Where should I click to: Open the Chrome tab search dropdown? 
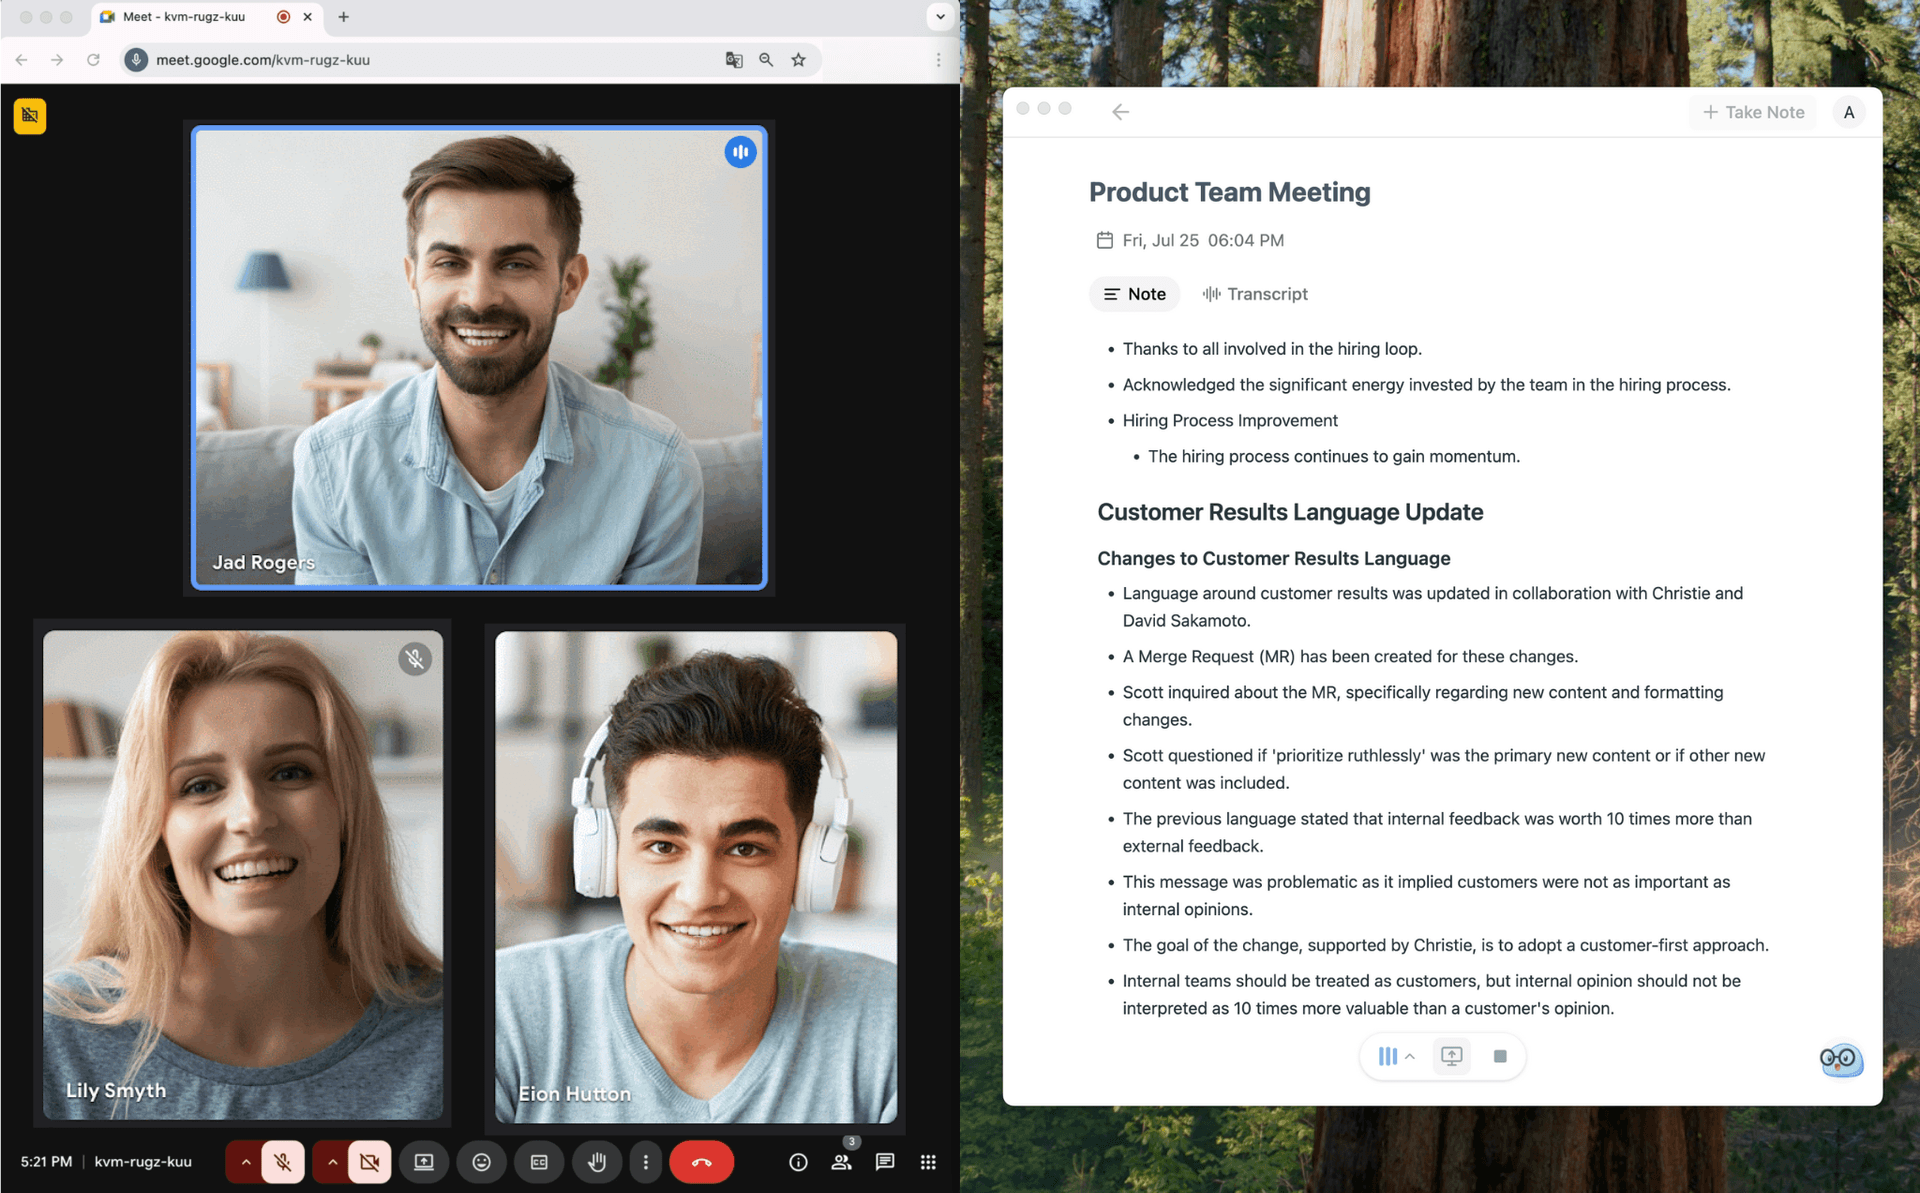(940, 17)
